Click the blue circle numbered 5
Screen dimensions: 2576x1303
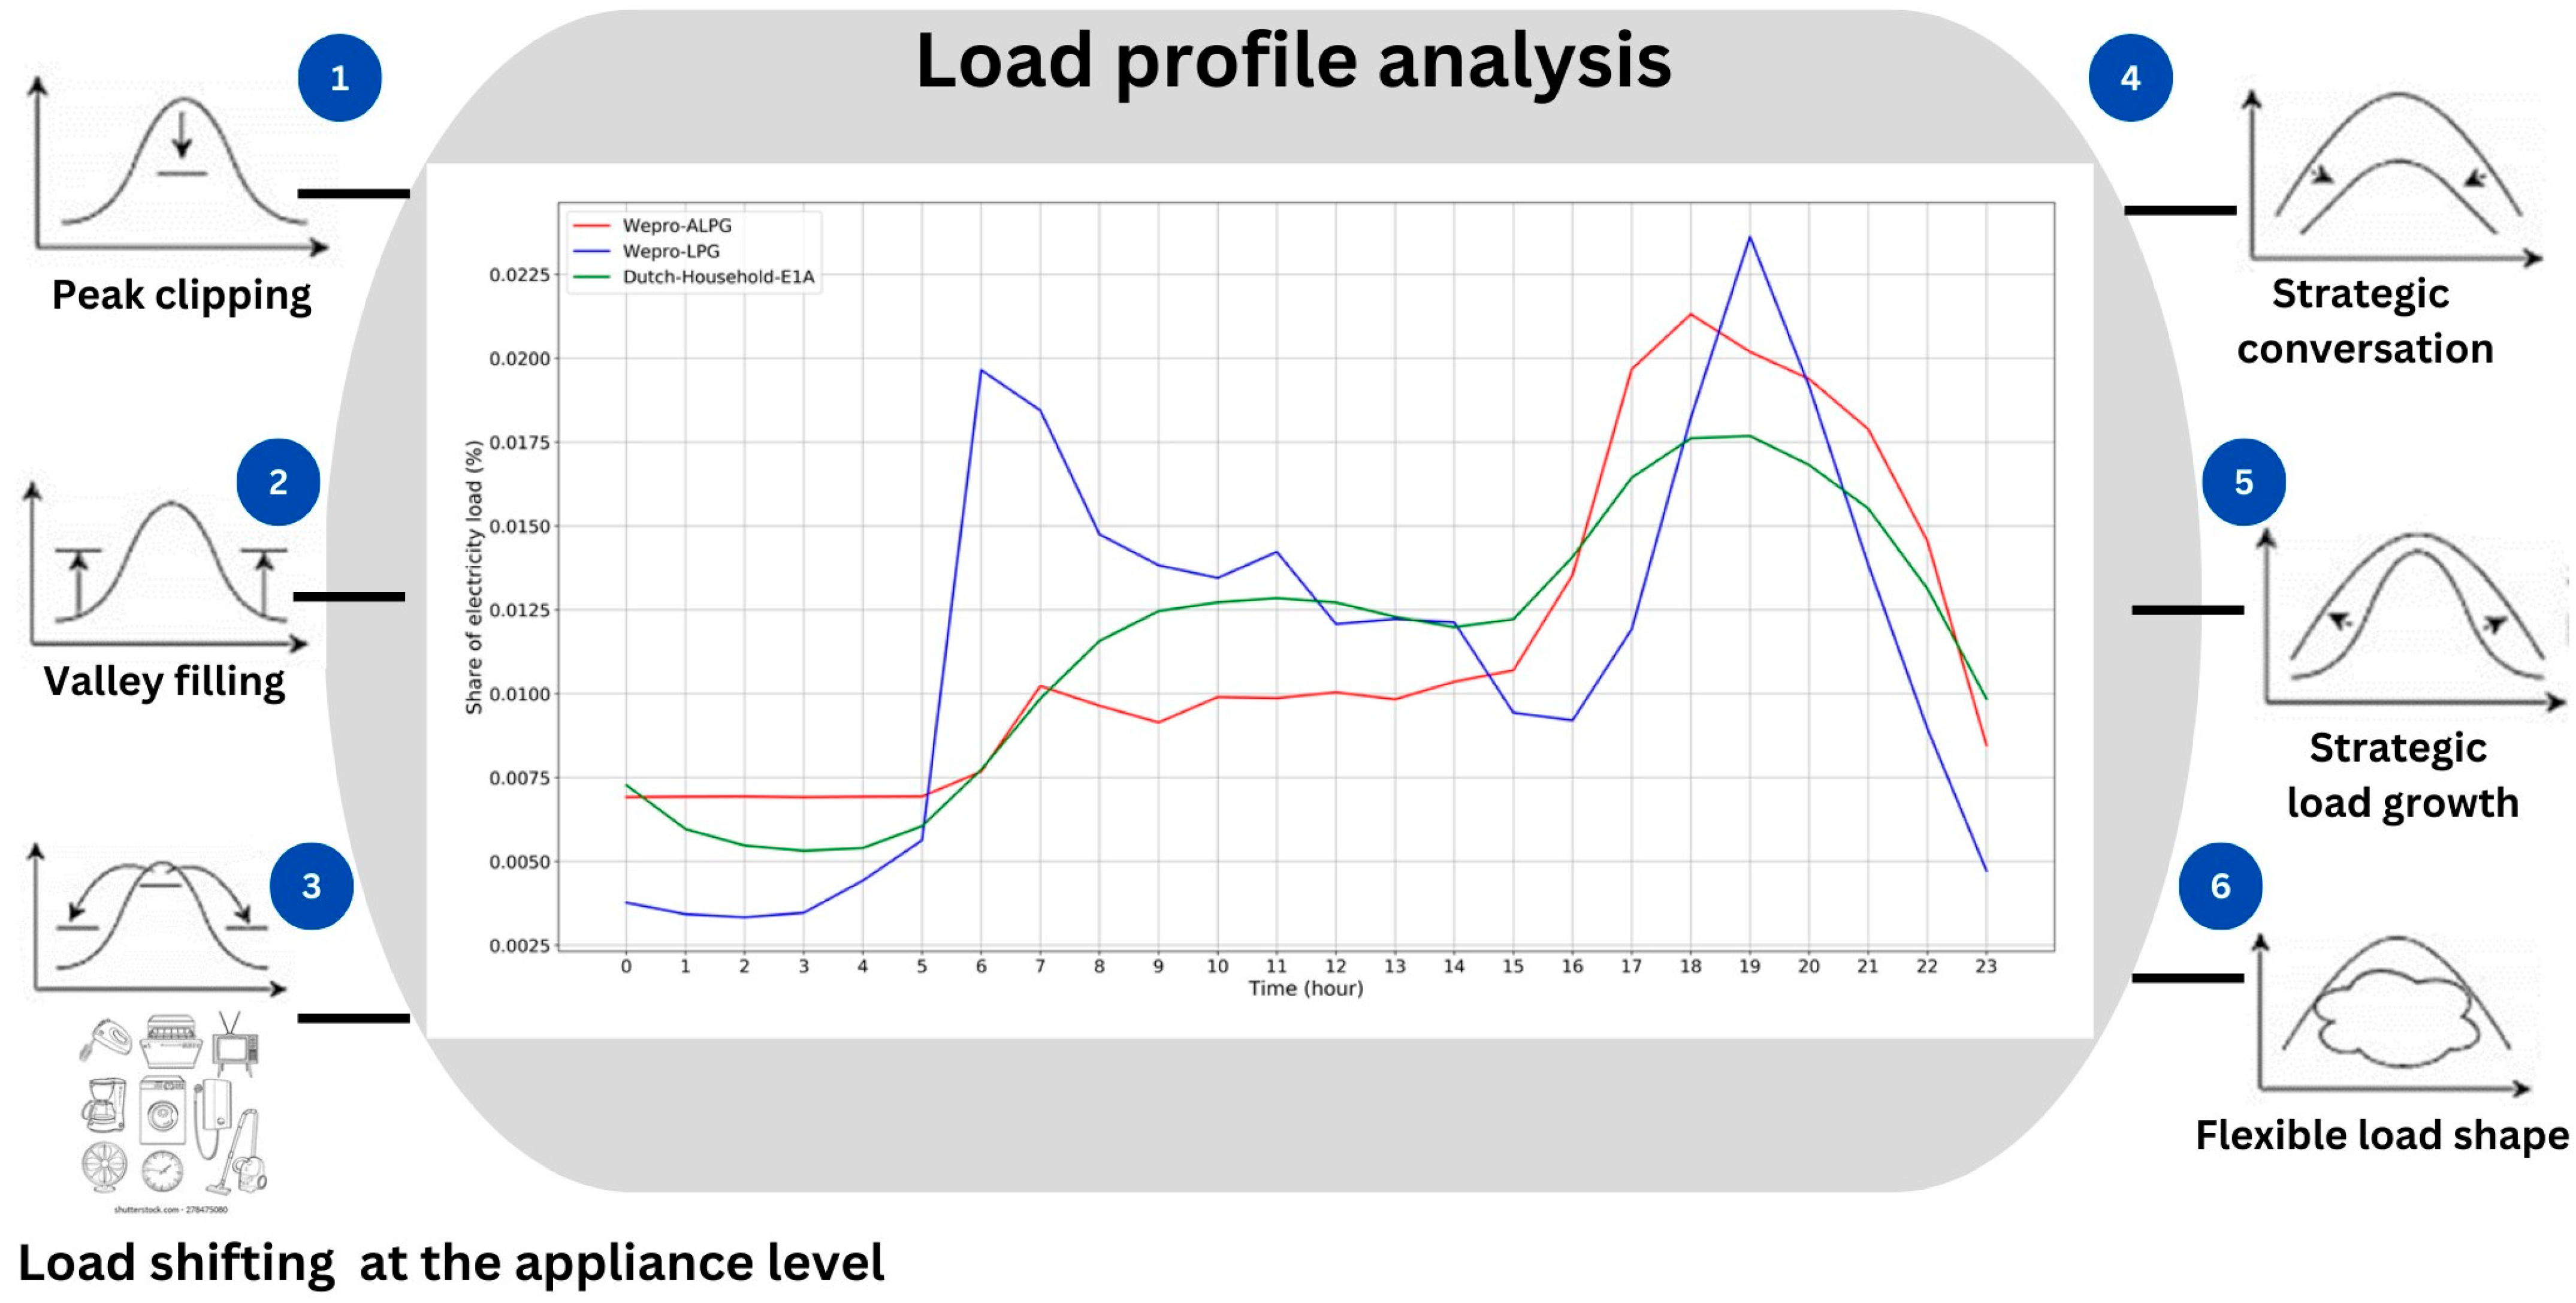point(2243,482)
